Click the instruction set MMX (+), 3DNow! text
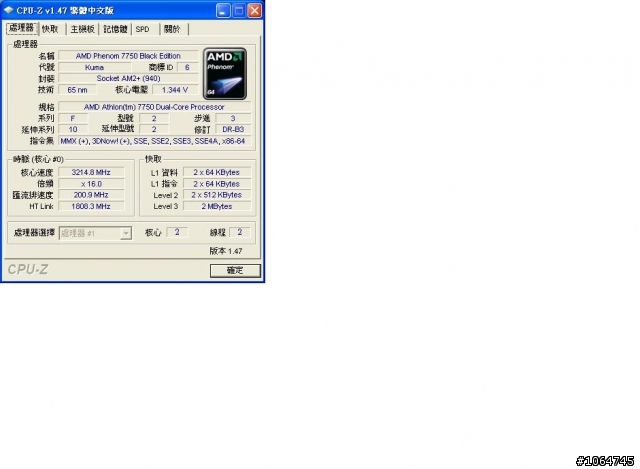Viewport: 640px width, 469px height. click(154, 141)
